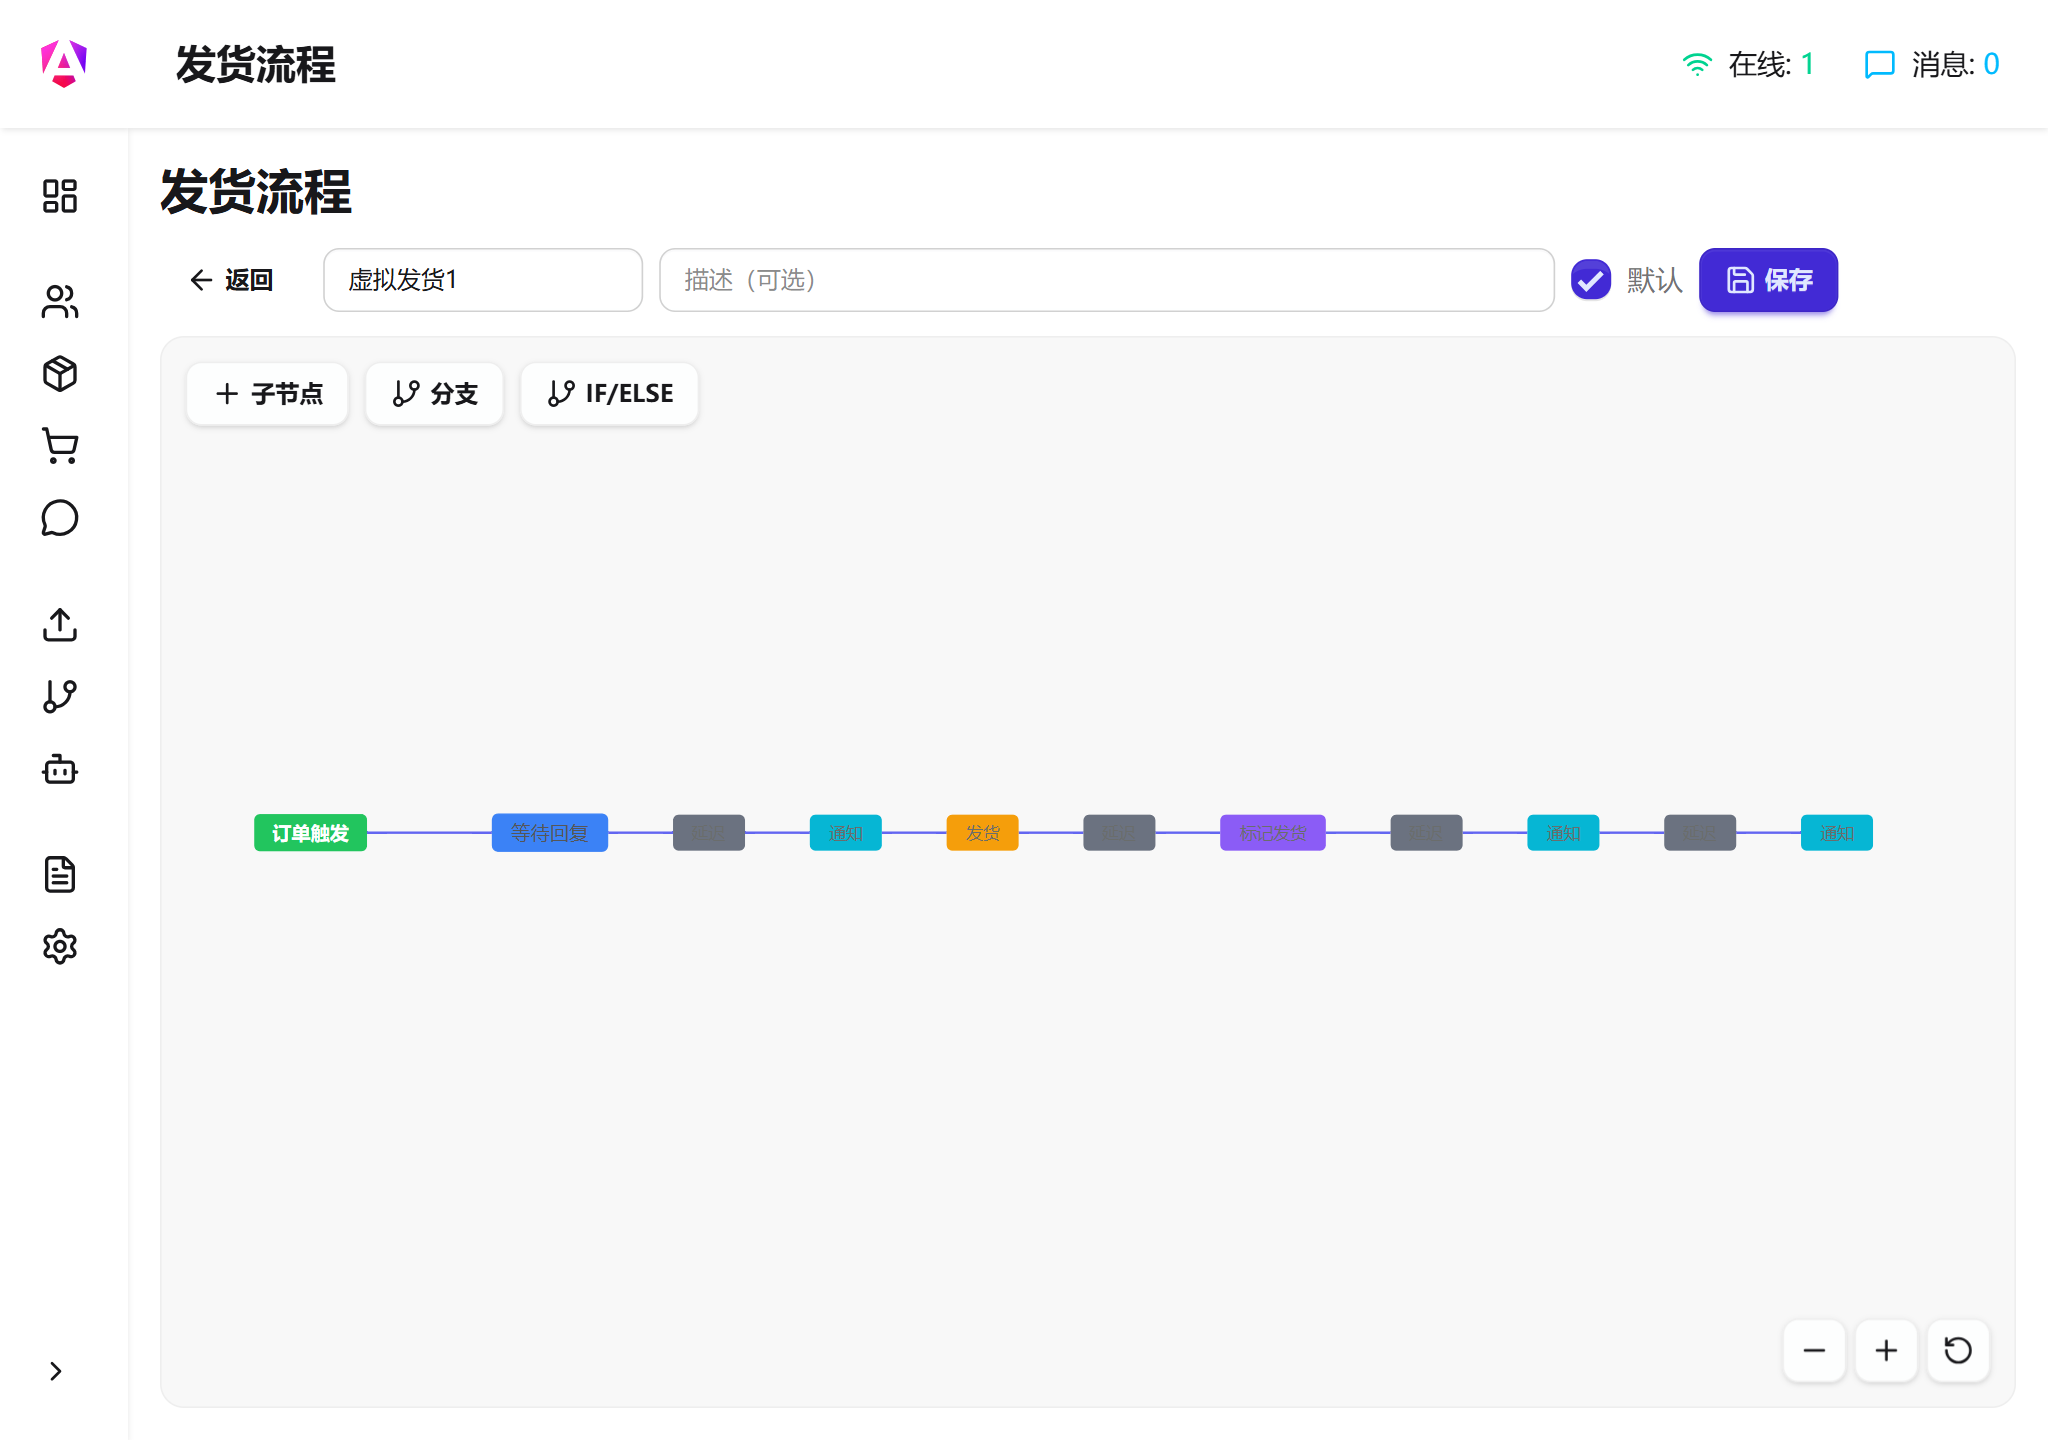The width and height of the screenshot is (2048, 1440).
Task: Click the 保存 save button
Action: pyautogui.click(x=1768, y=280)
